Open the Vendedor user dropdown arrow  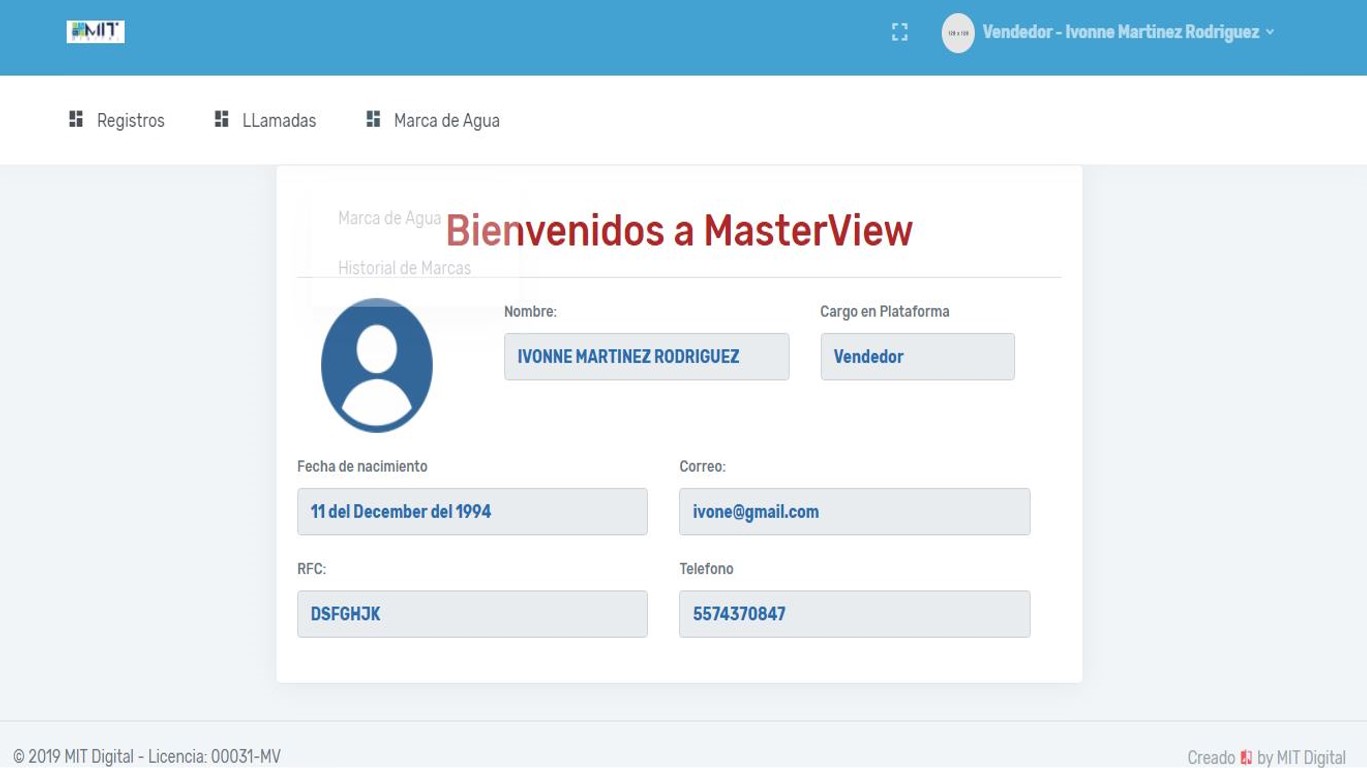point(1270,32)
